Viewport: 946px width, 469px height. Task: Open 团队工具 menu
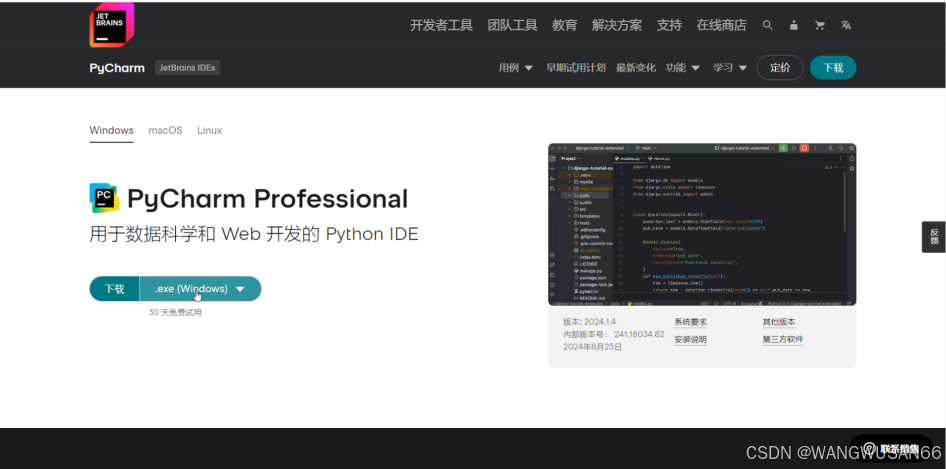512,25
